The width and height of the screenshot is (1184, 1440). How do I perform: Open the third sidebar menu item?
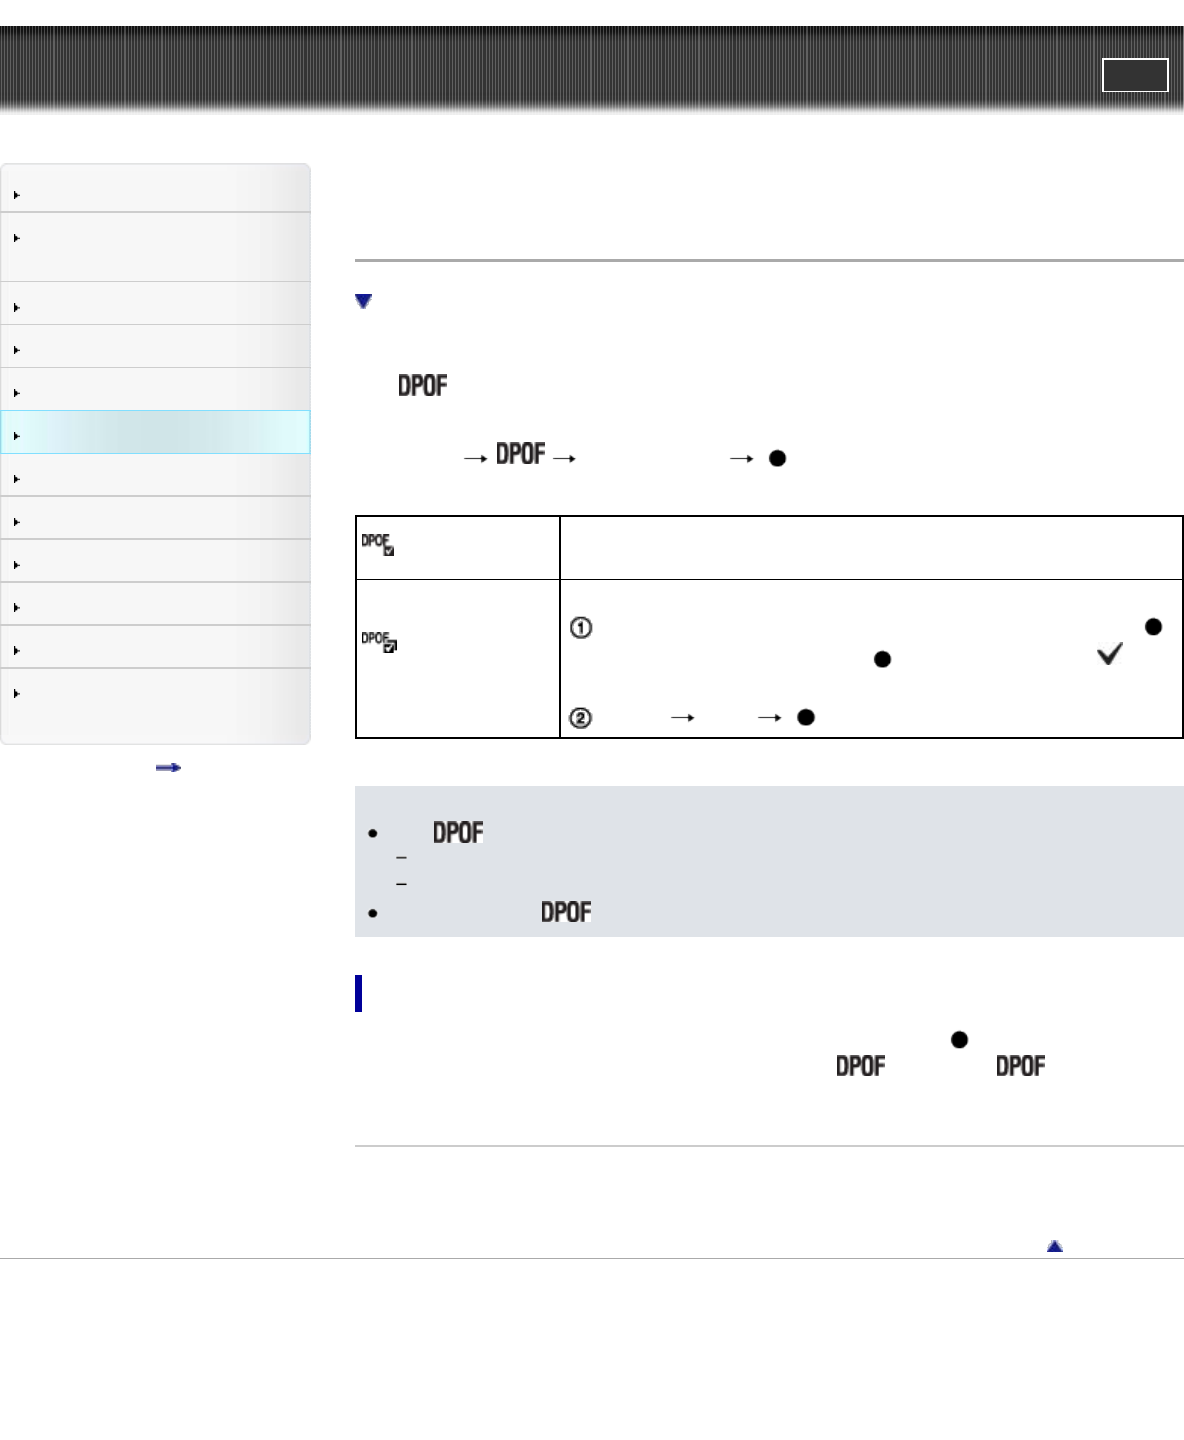(156, 304)
